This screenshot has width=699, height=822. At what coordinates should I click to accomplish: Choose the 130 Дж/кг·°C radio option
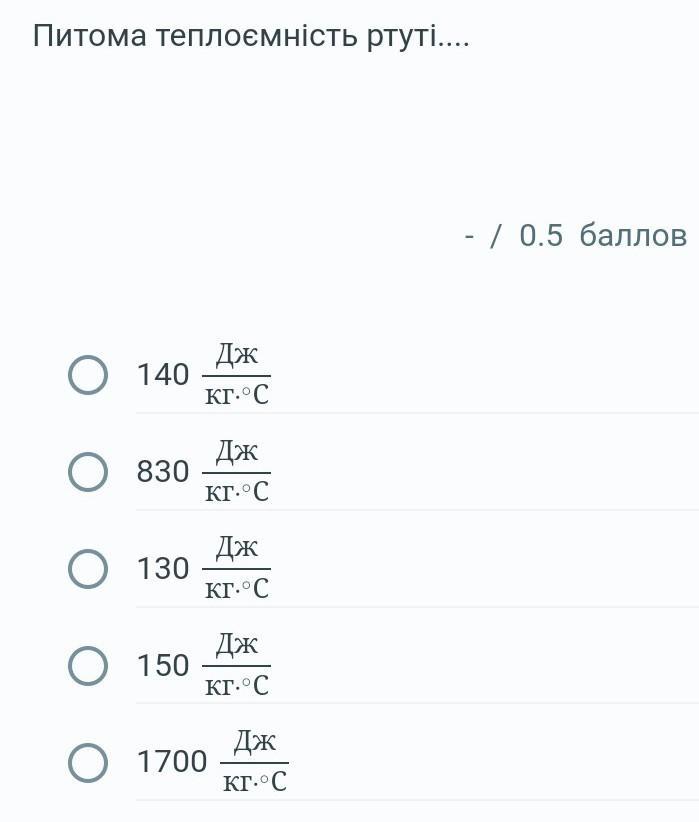[88, 569]
